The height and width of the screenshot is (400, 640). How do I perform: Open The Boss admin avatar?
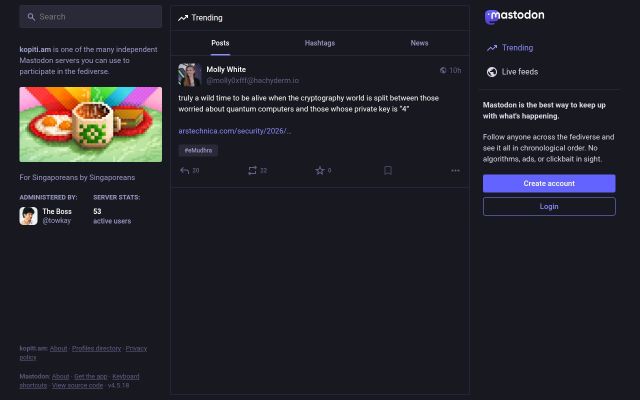(29, 216)
